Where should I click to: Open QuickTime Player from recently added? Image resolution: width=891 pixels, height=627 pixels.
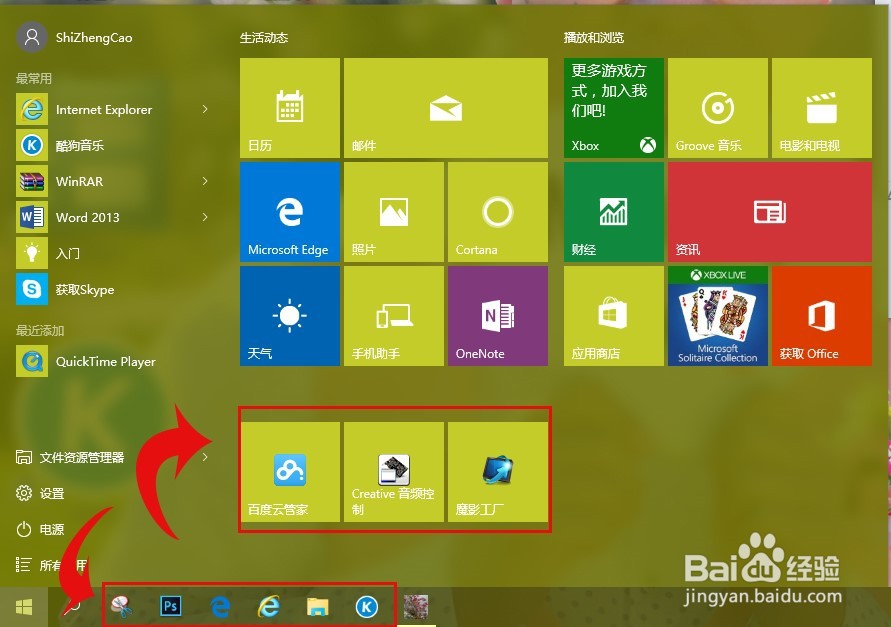[112, 362]
